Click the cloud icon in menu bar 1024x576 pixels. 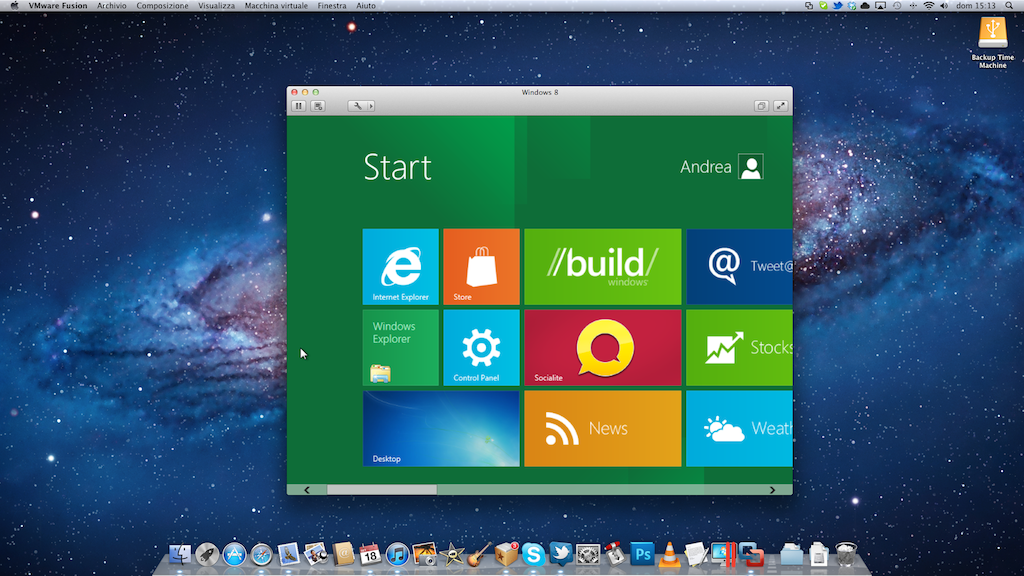[865, 6]
